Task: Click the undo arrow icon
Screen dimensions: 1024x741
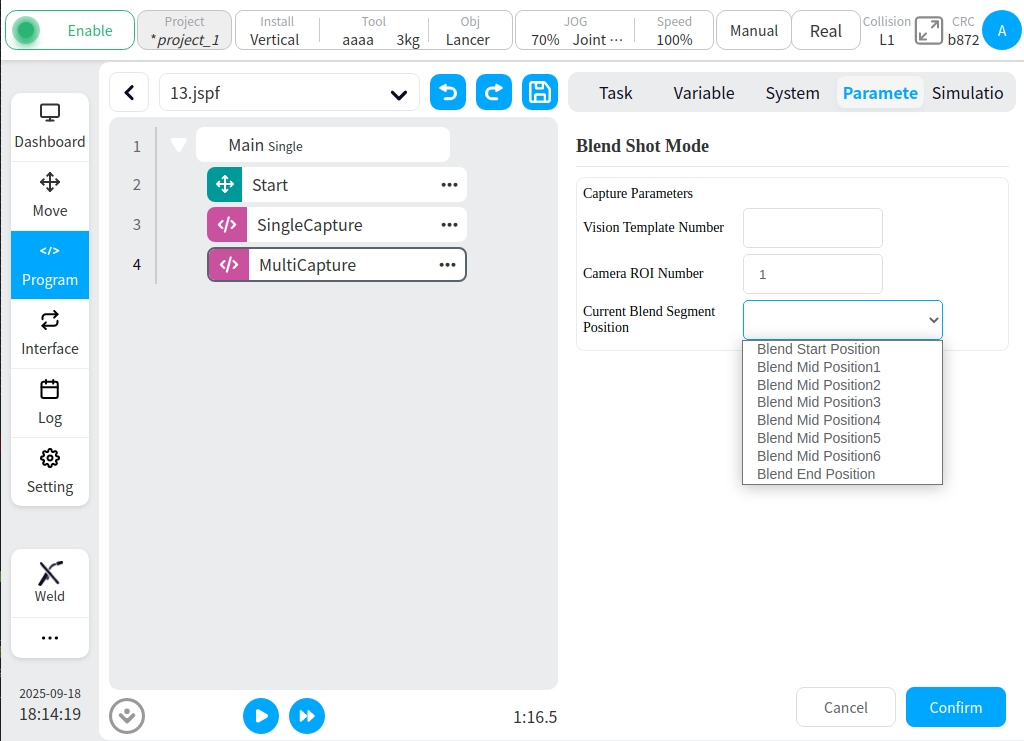Action: [448, 93]
